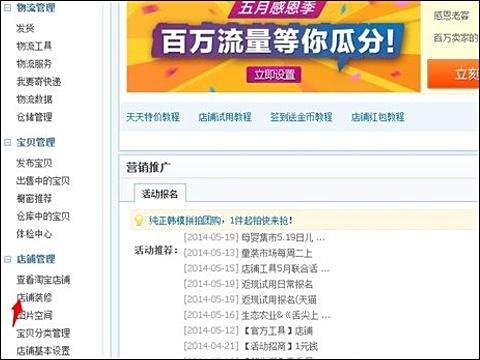Open 图片空间 link
The height and width of the screenshot is (360, 480).
point(34,315)
